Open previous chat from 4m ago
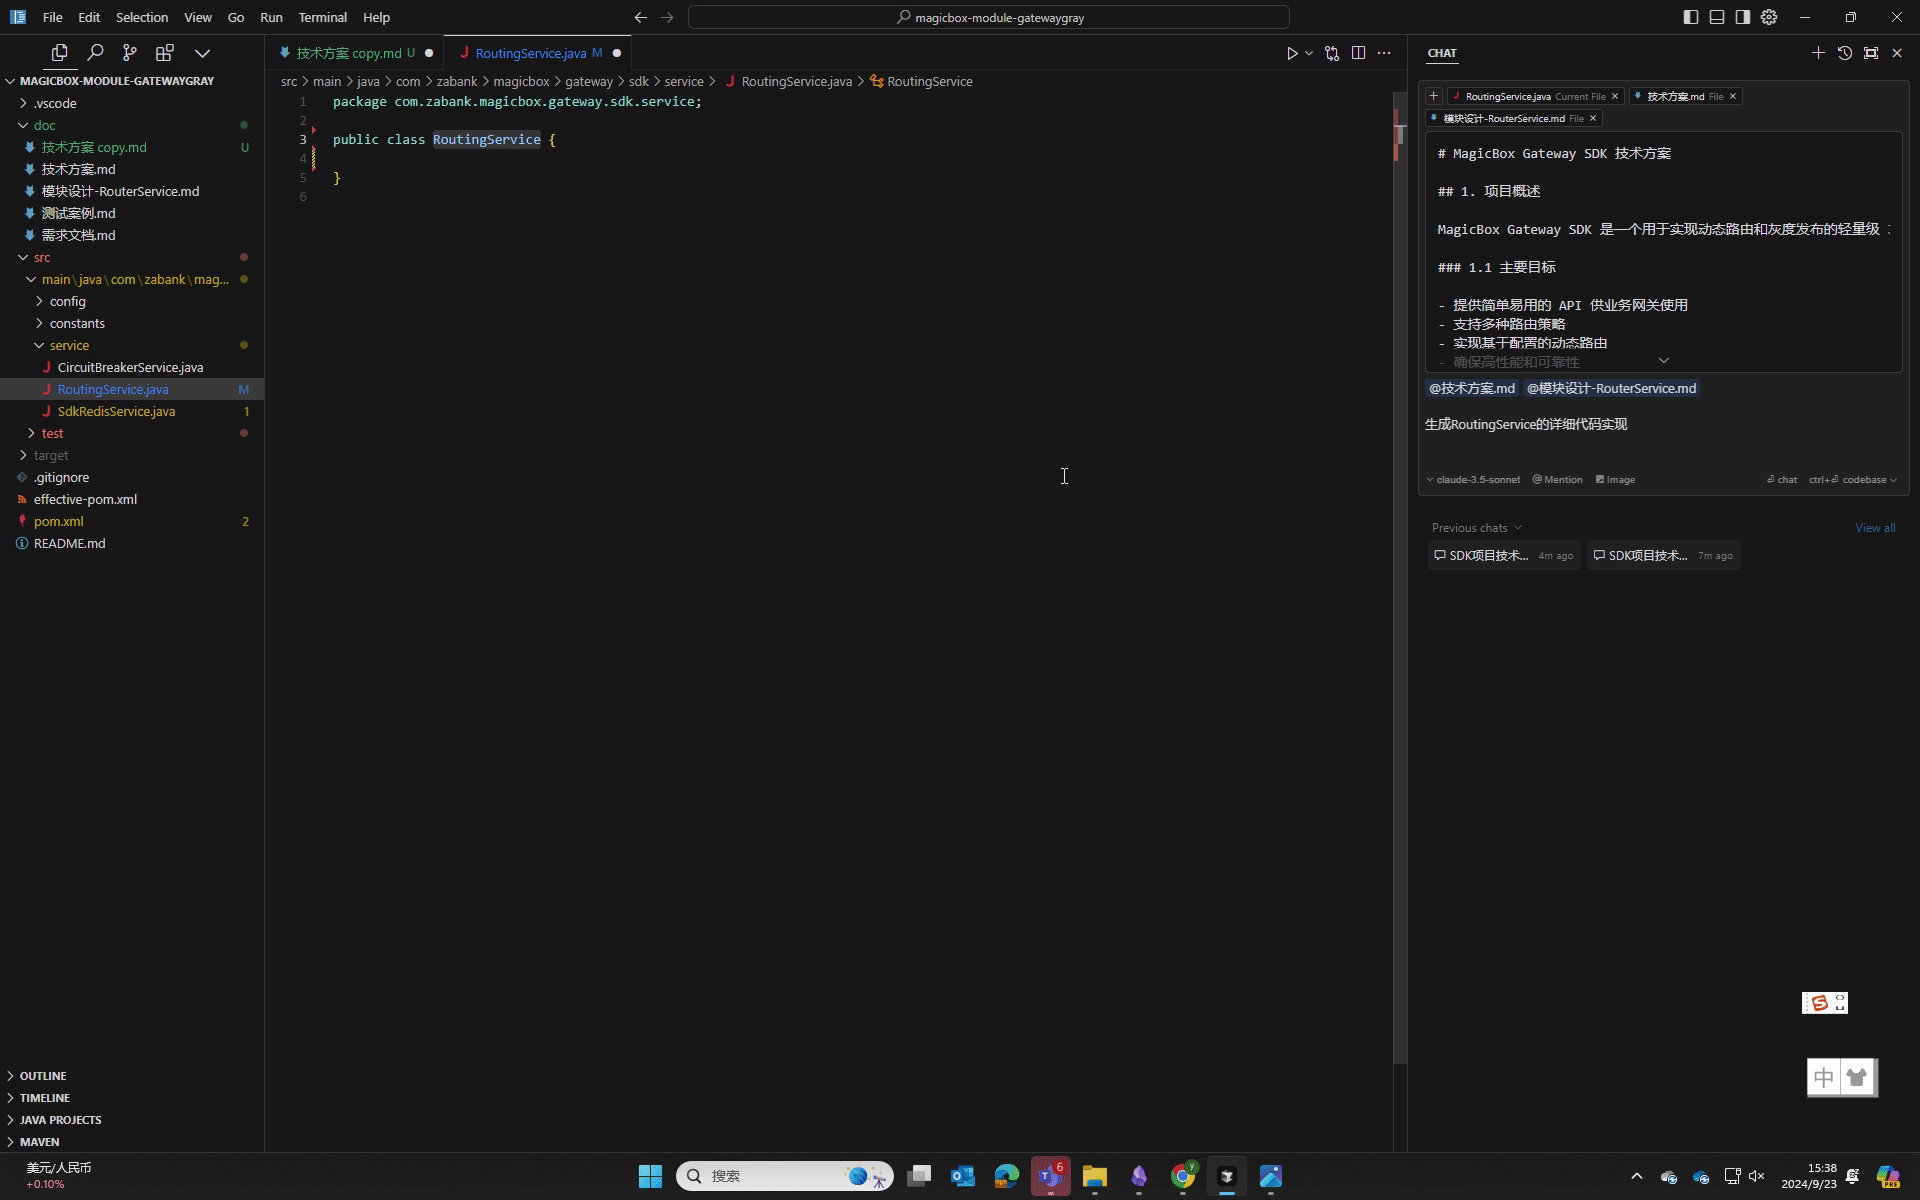 coord(1503,556)
